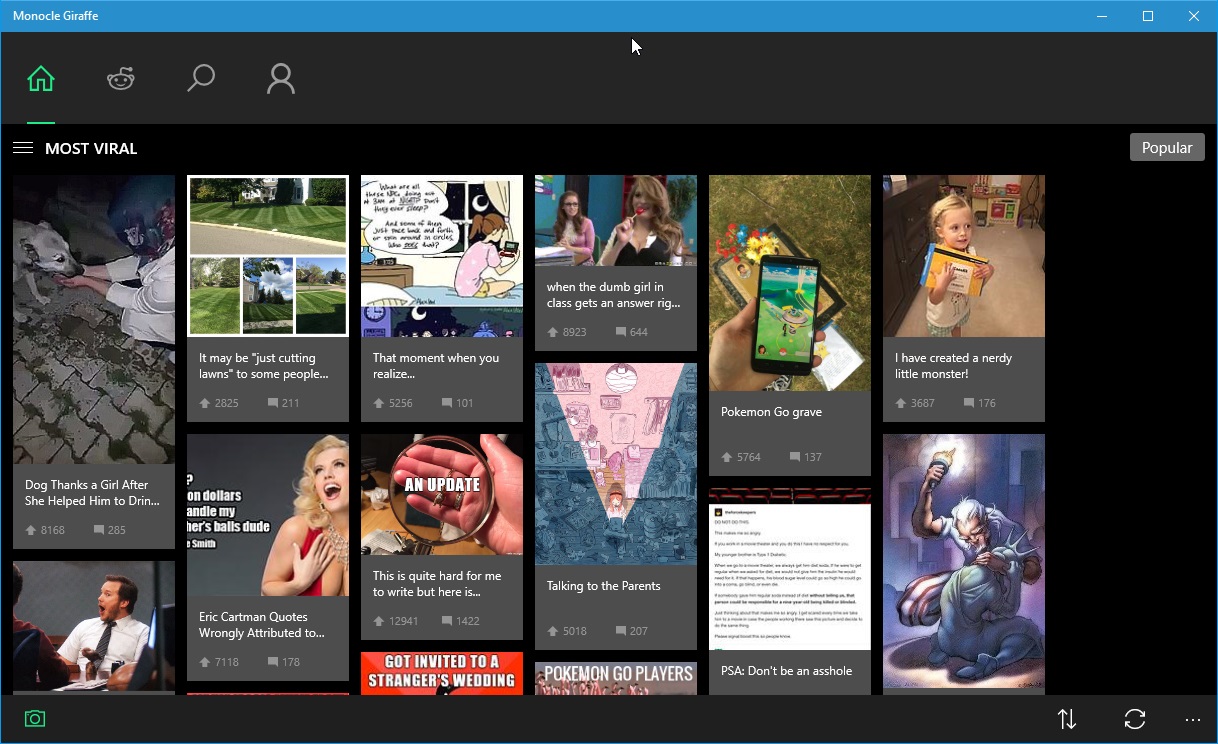This screenshot has height=744, width=1218.
Task: Open the user account icon
Action: pyautogui.click(x=281, y=79)
